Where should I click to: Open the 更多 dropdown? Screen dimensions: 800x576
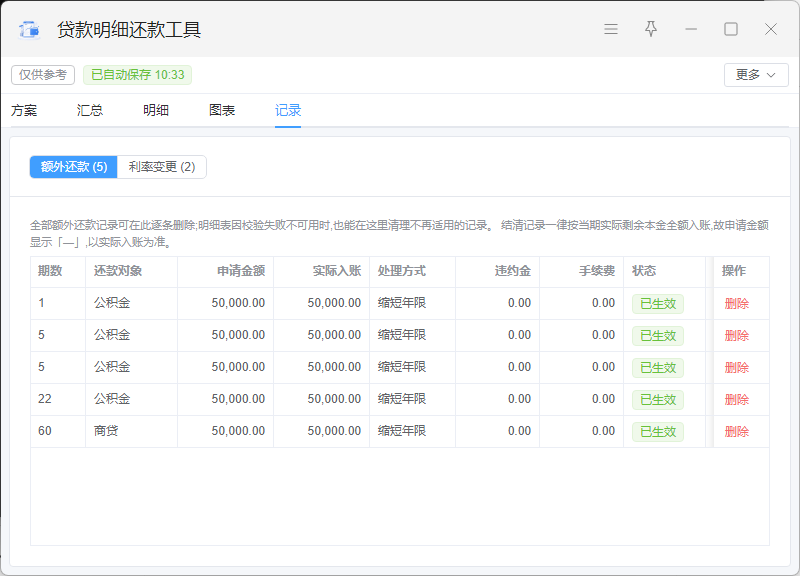[756, 75]
